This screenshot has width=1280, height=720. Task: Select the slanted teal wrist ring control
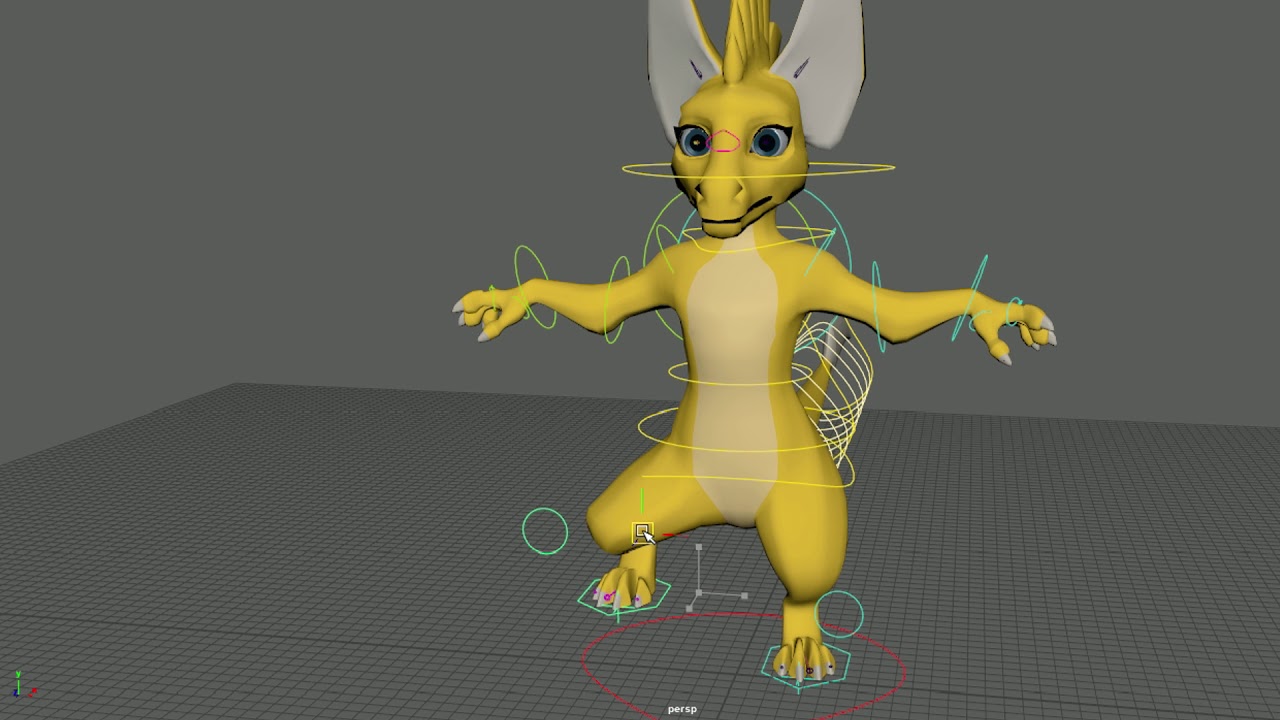click(x=972, y=298)
